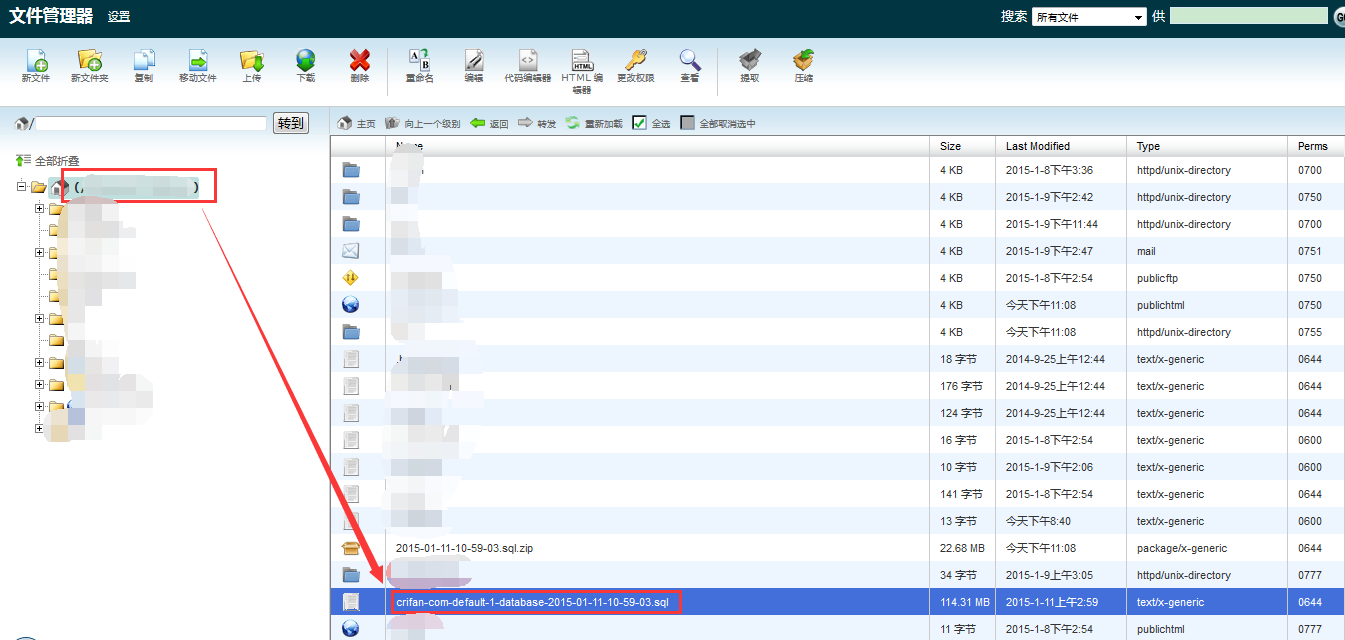Select the 移动文件 (move file) icon
The image size is (1345, 640).
[198, 60]
